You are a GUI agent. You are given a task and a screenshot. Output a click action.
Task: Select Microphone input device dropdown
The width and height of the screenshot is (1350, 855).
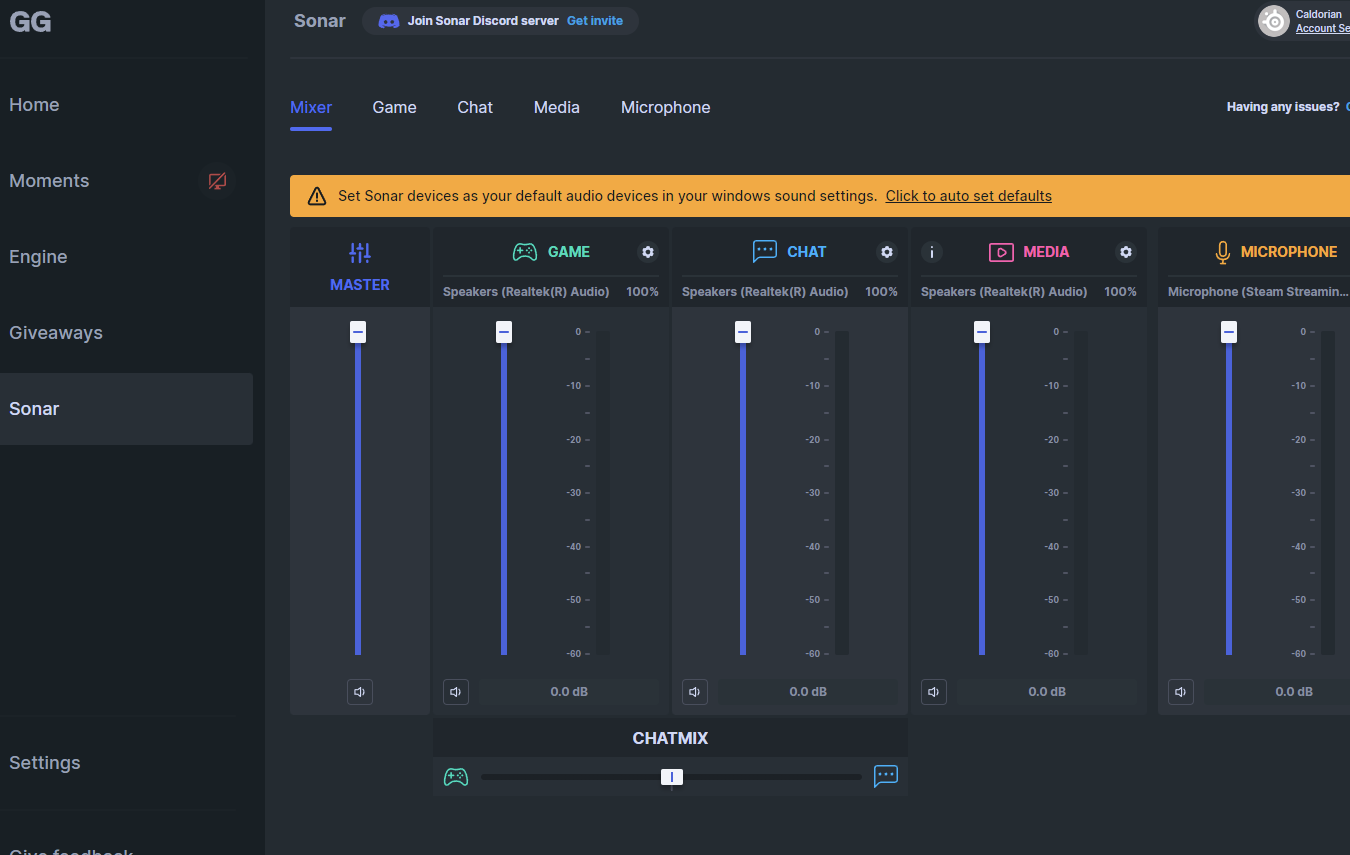pyautogui.click(x=1255, y=292)
